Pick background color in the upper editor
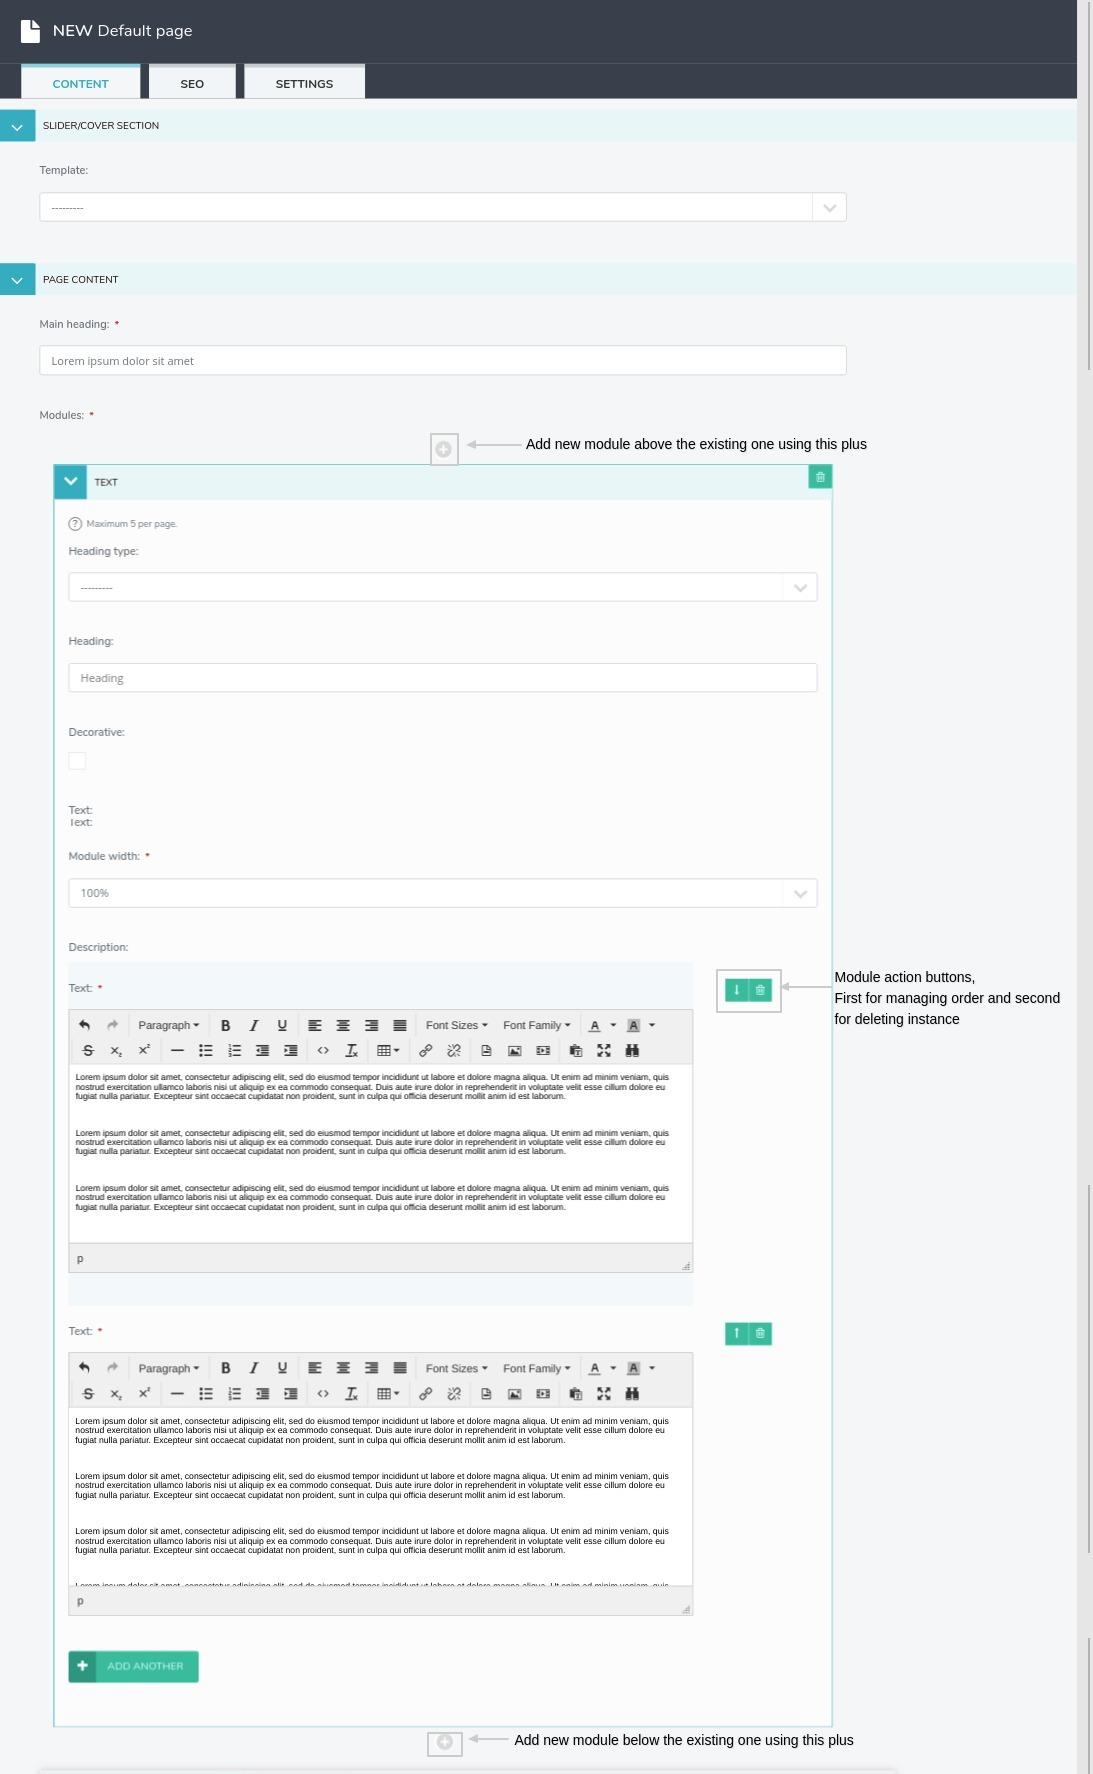 pyautogui.click(x=633, y=1025)
